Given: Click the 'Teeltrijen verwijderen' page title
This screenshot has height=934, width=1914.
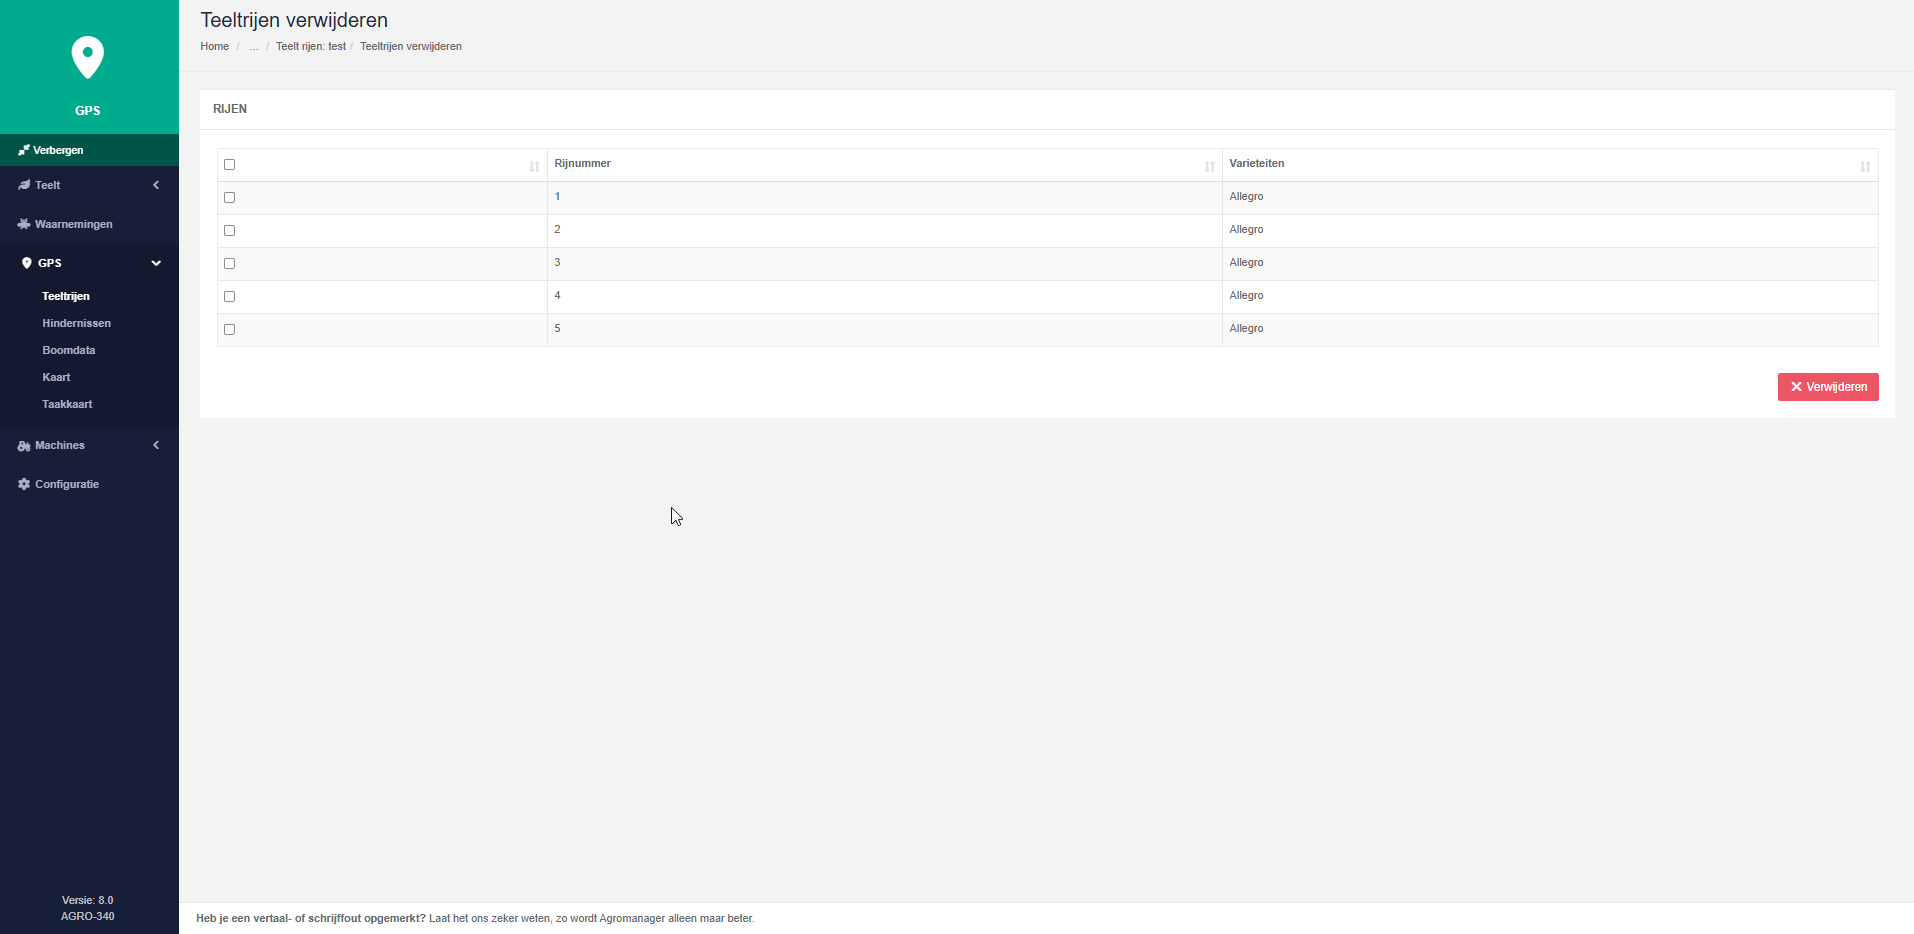Looking at the screenshot, I should pos(294,20).
